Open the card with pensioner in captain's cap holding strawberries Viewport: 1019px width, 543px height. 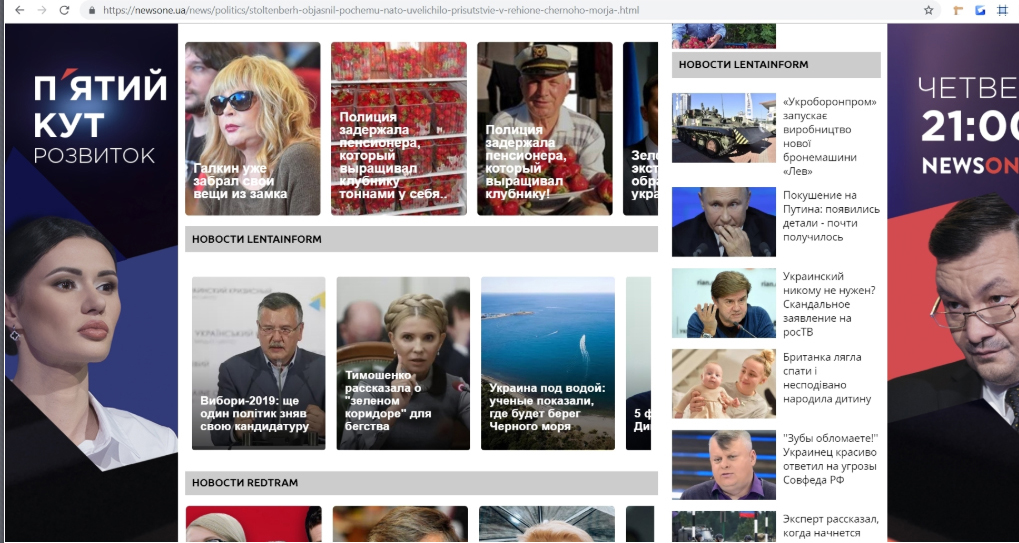pos(545,129)
